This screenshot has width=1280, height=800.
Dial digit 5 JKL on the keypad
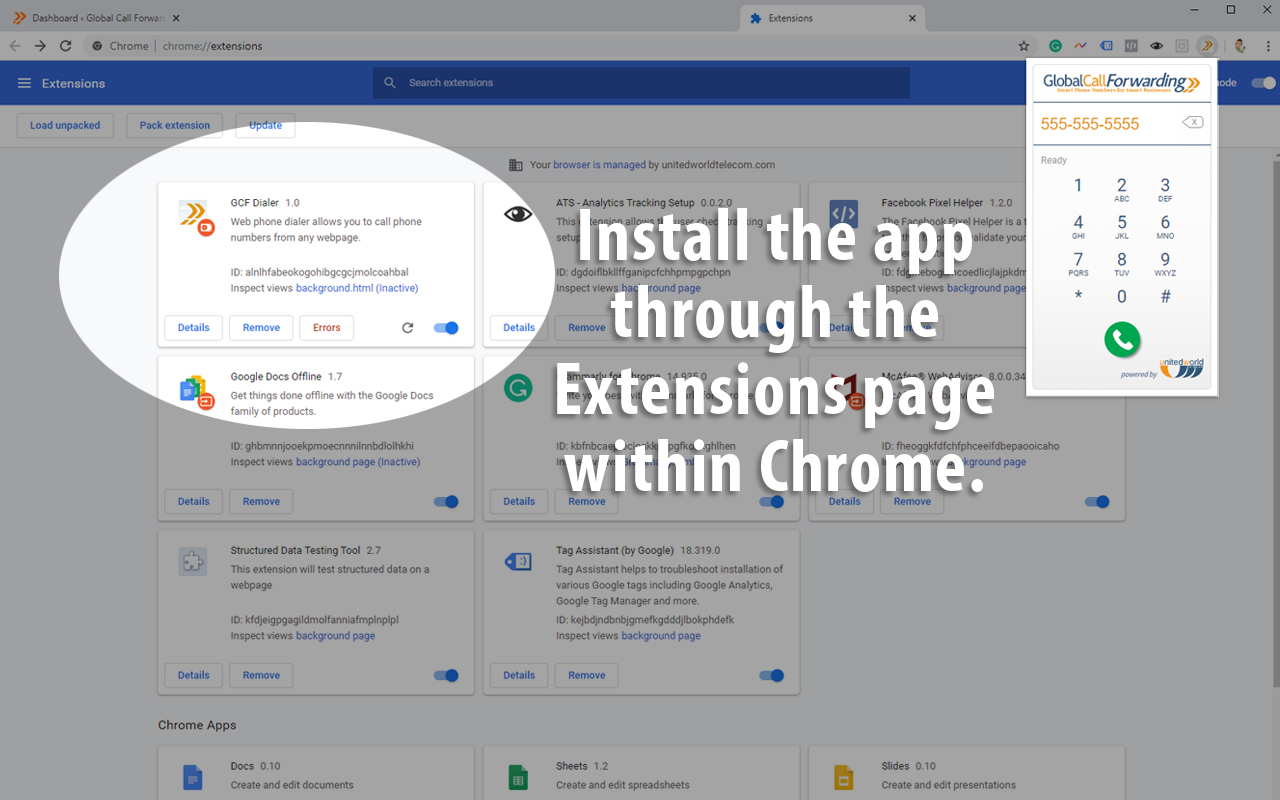point(1122,227)
